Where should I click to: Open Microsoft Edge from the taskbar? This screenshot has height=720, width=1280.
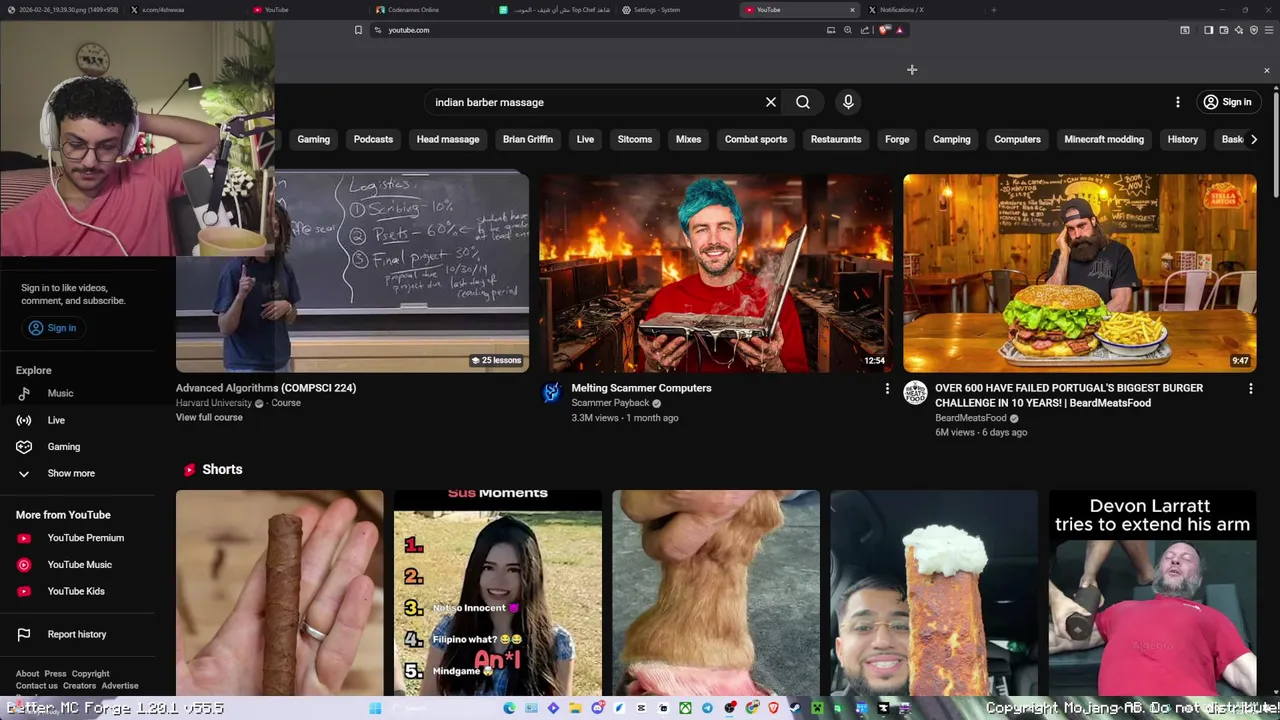pos(509,708)
